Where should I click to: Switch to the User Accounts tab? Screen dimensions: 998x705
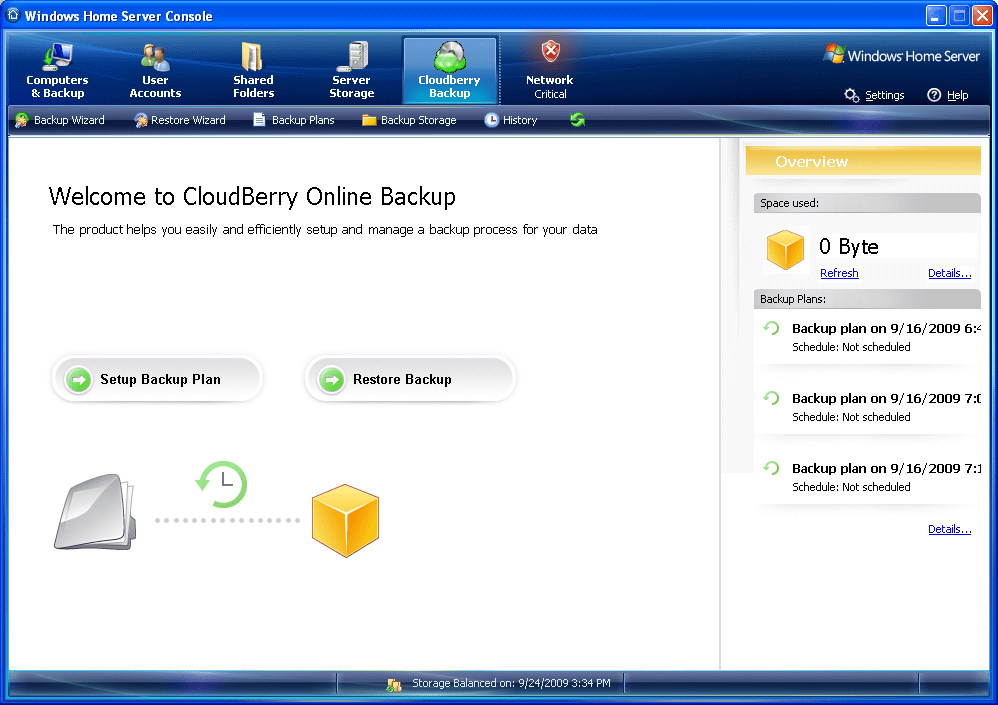pos(155,70)
